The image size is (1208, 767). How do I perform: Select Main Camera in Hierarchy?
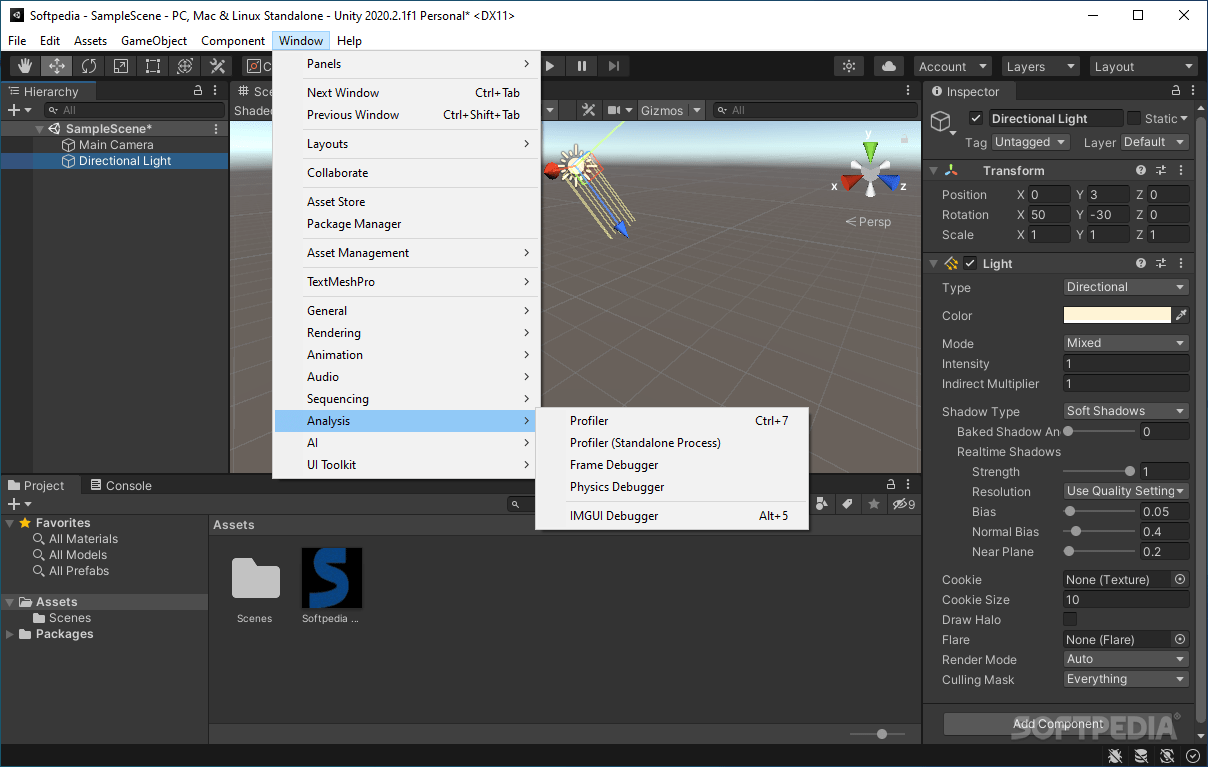click(x=116, y=145)
